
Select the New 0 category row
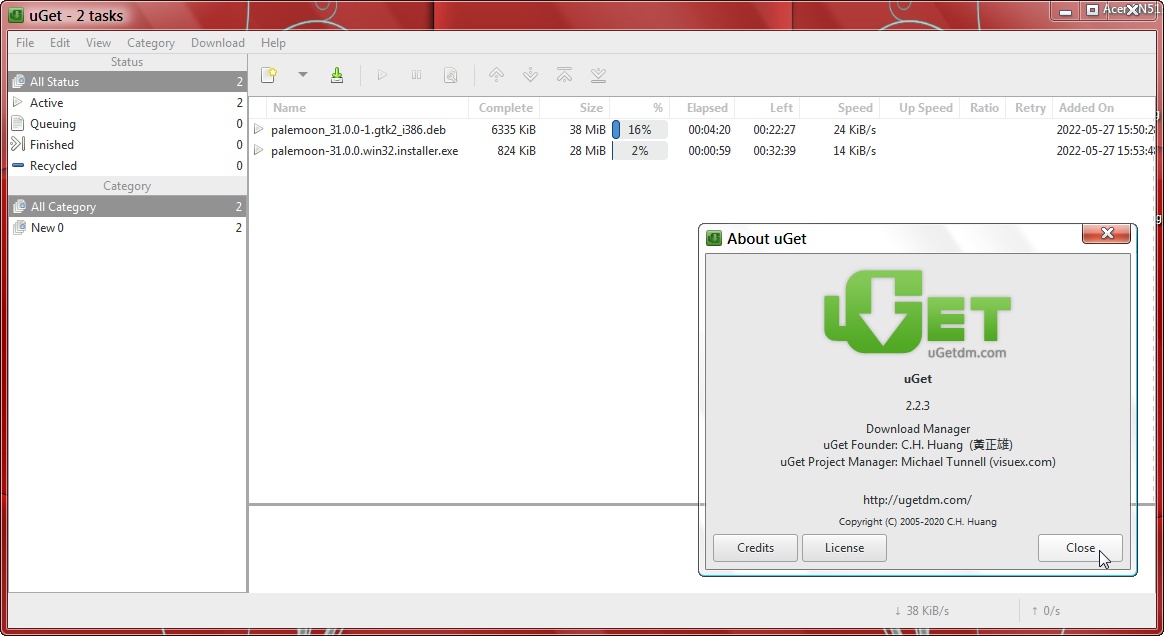(127, 228)
